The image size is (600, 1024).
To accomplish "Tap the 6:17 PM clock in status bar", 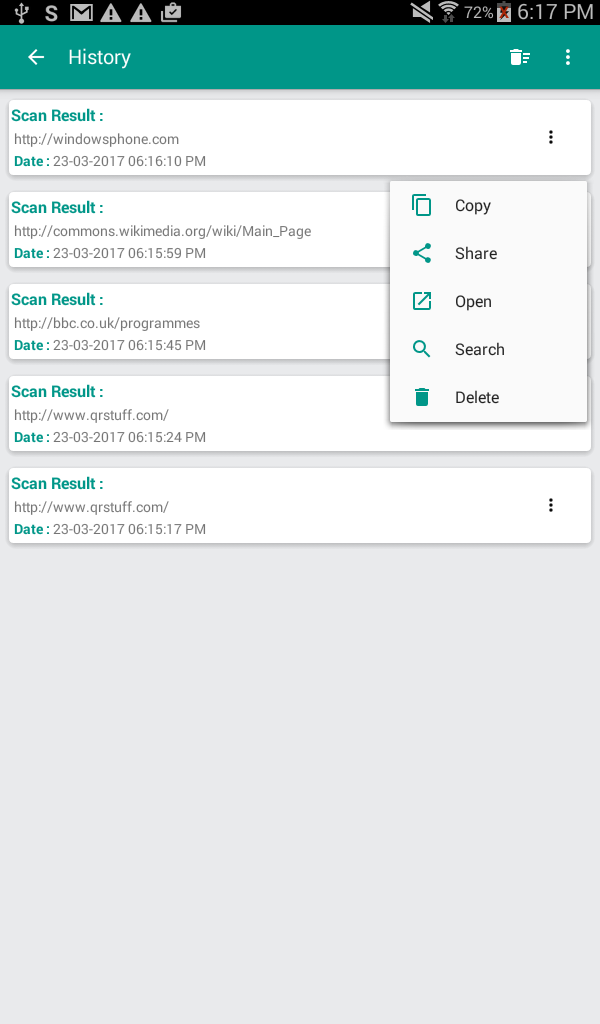I will [x=555, y=12].
